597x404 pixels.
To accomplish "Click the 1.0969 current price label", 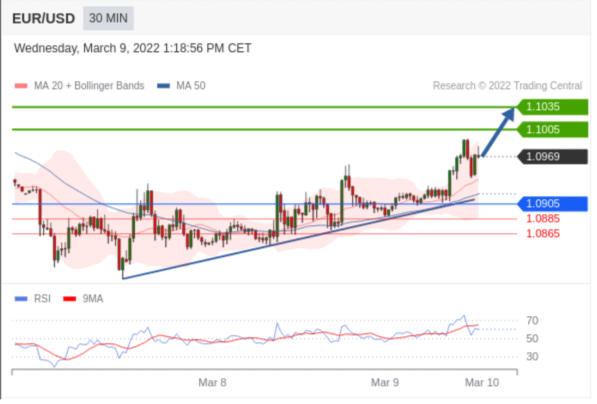I will point(553,156).
